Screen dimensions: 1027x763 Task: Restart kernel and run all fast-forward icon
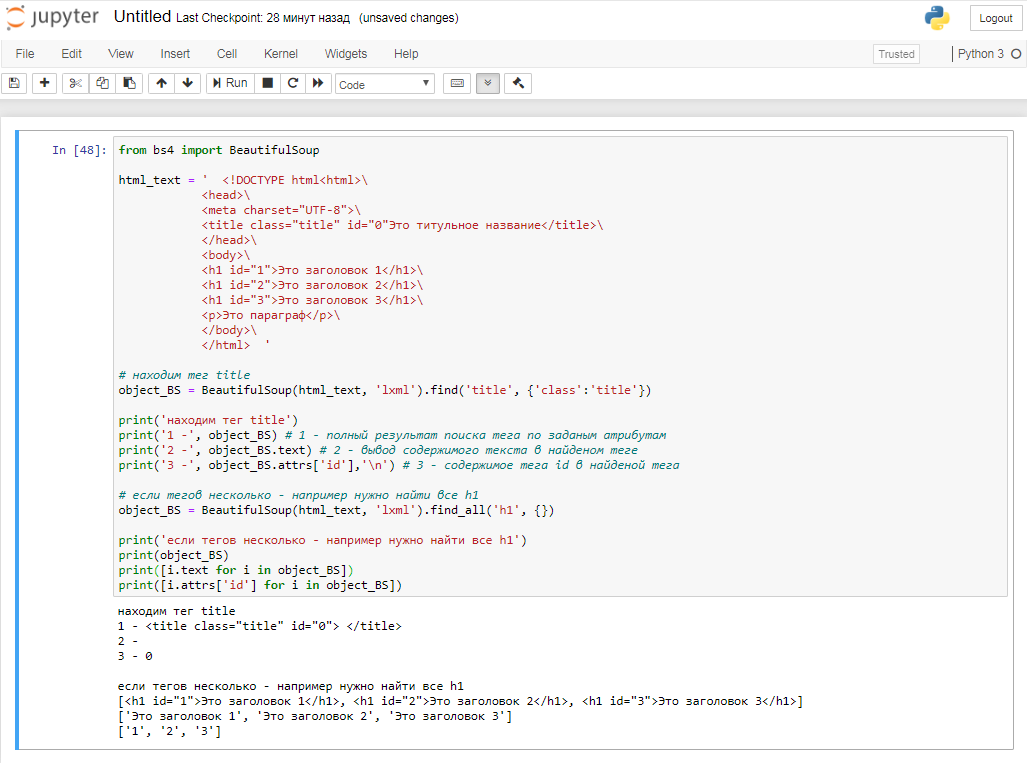tap(318, 83)
